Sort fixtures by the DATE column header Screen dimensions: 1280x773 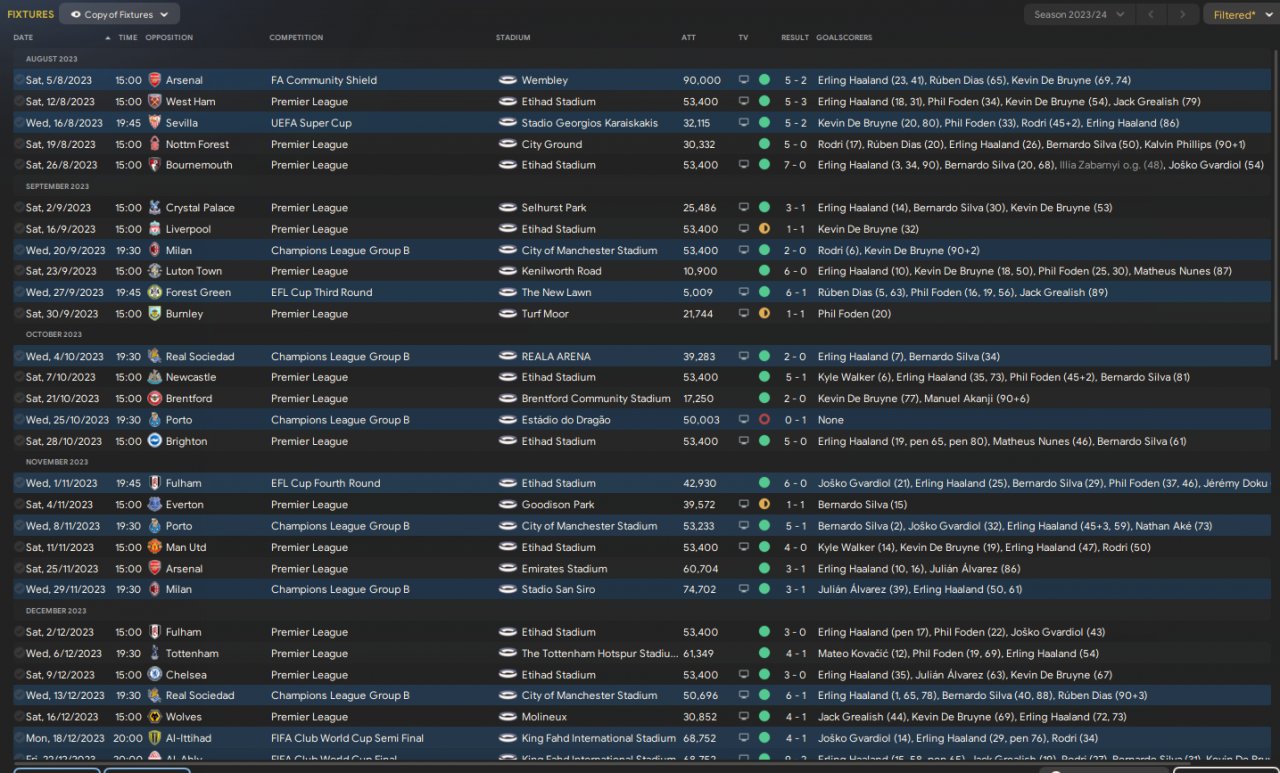23,38
